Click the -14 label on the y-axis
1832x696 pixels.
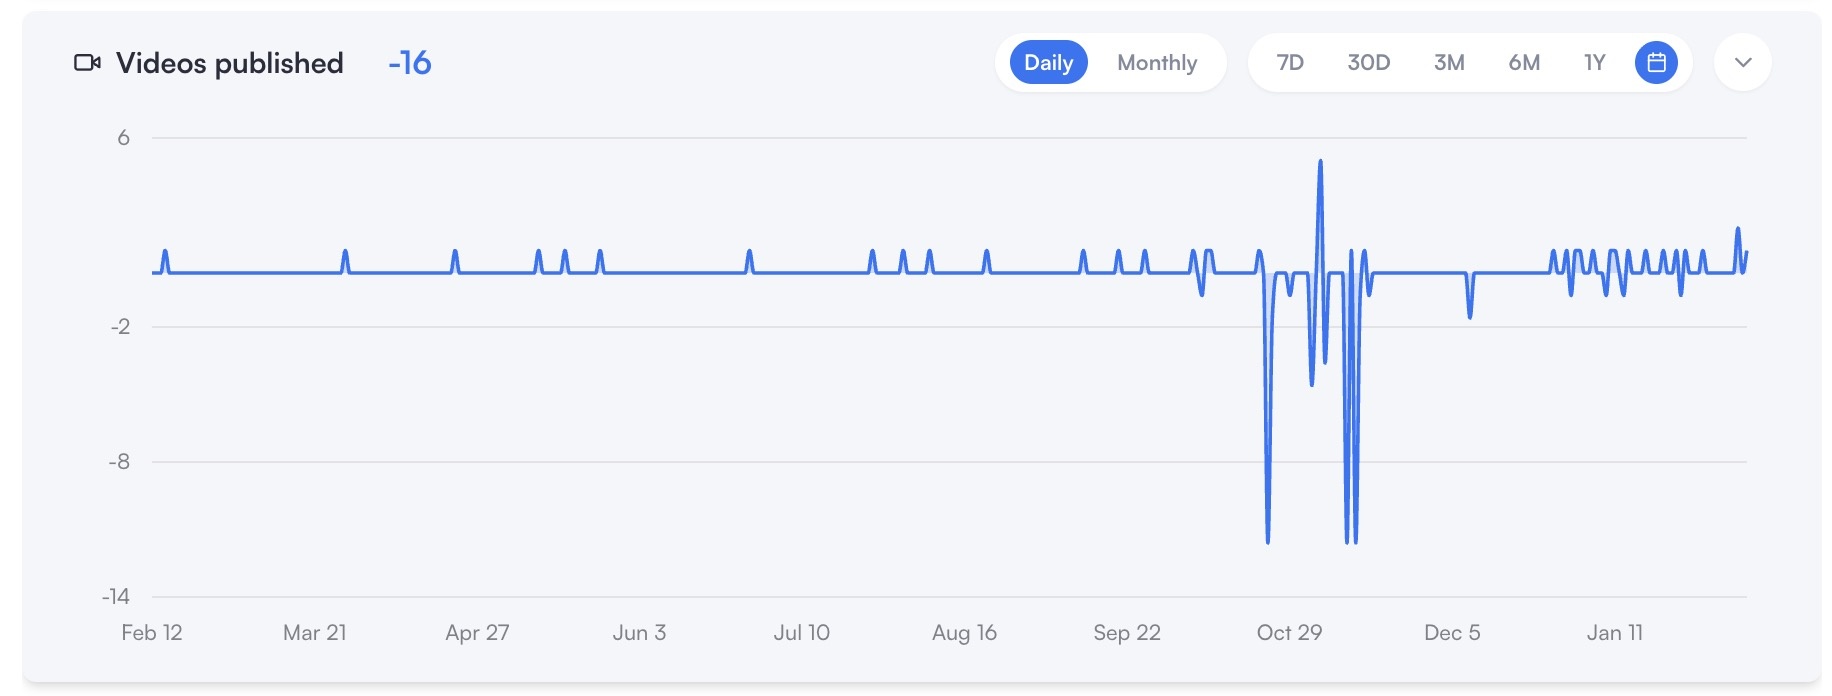coord(116,597)
